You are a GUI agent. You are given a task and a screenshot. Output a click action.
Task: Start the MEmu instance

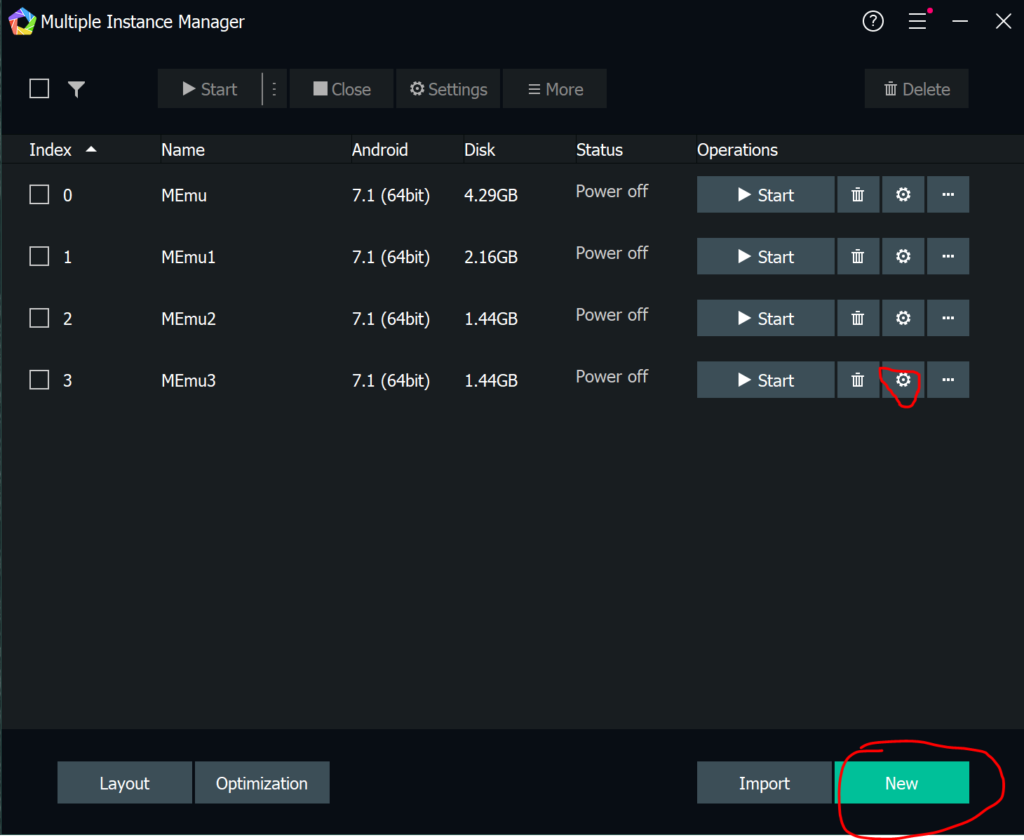tap(765, 195)
